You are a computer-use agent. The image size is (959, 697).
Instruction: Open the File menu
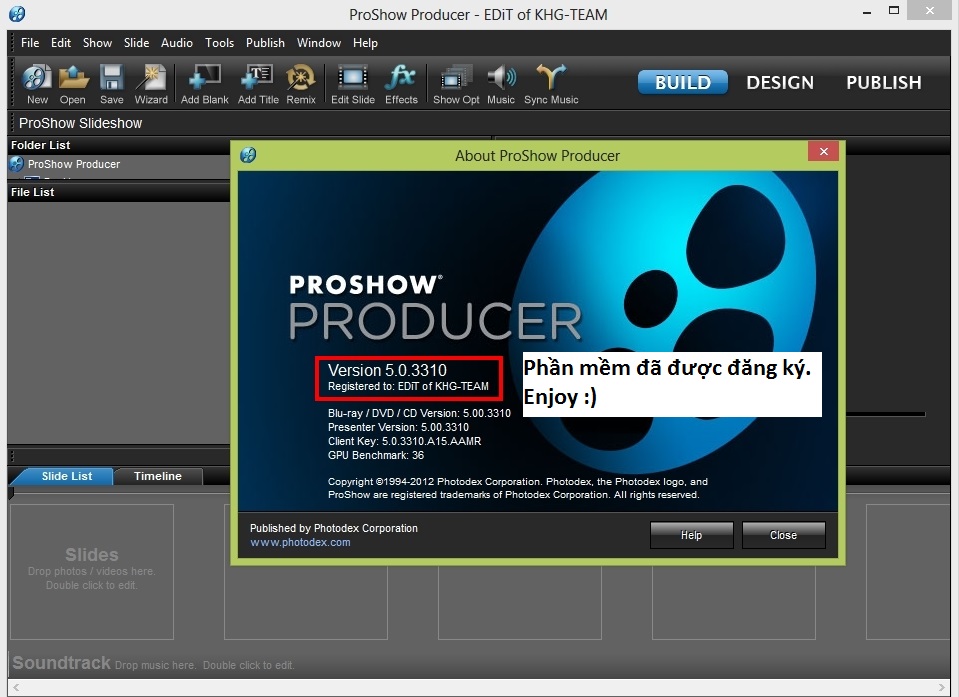coord(30,43)
